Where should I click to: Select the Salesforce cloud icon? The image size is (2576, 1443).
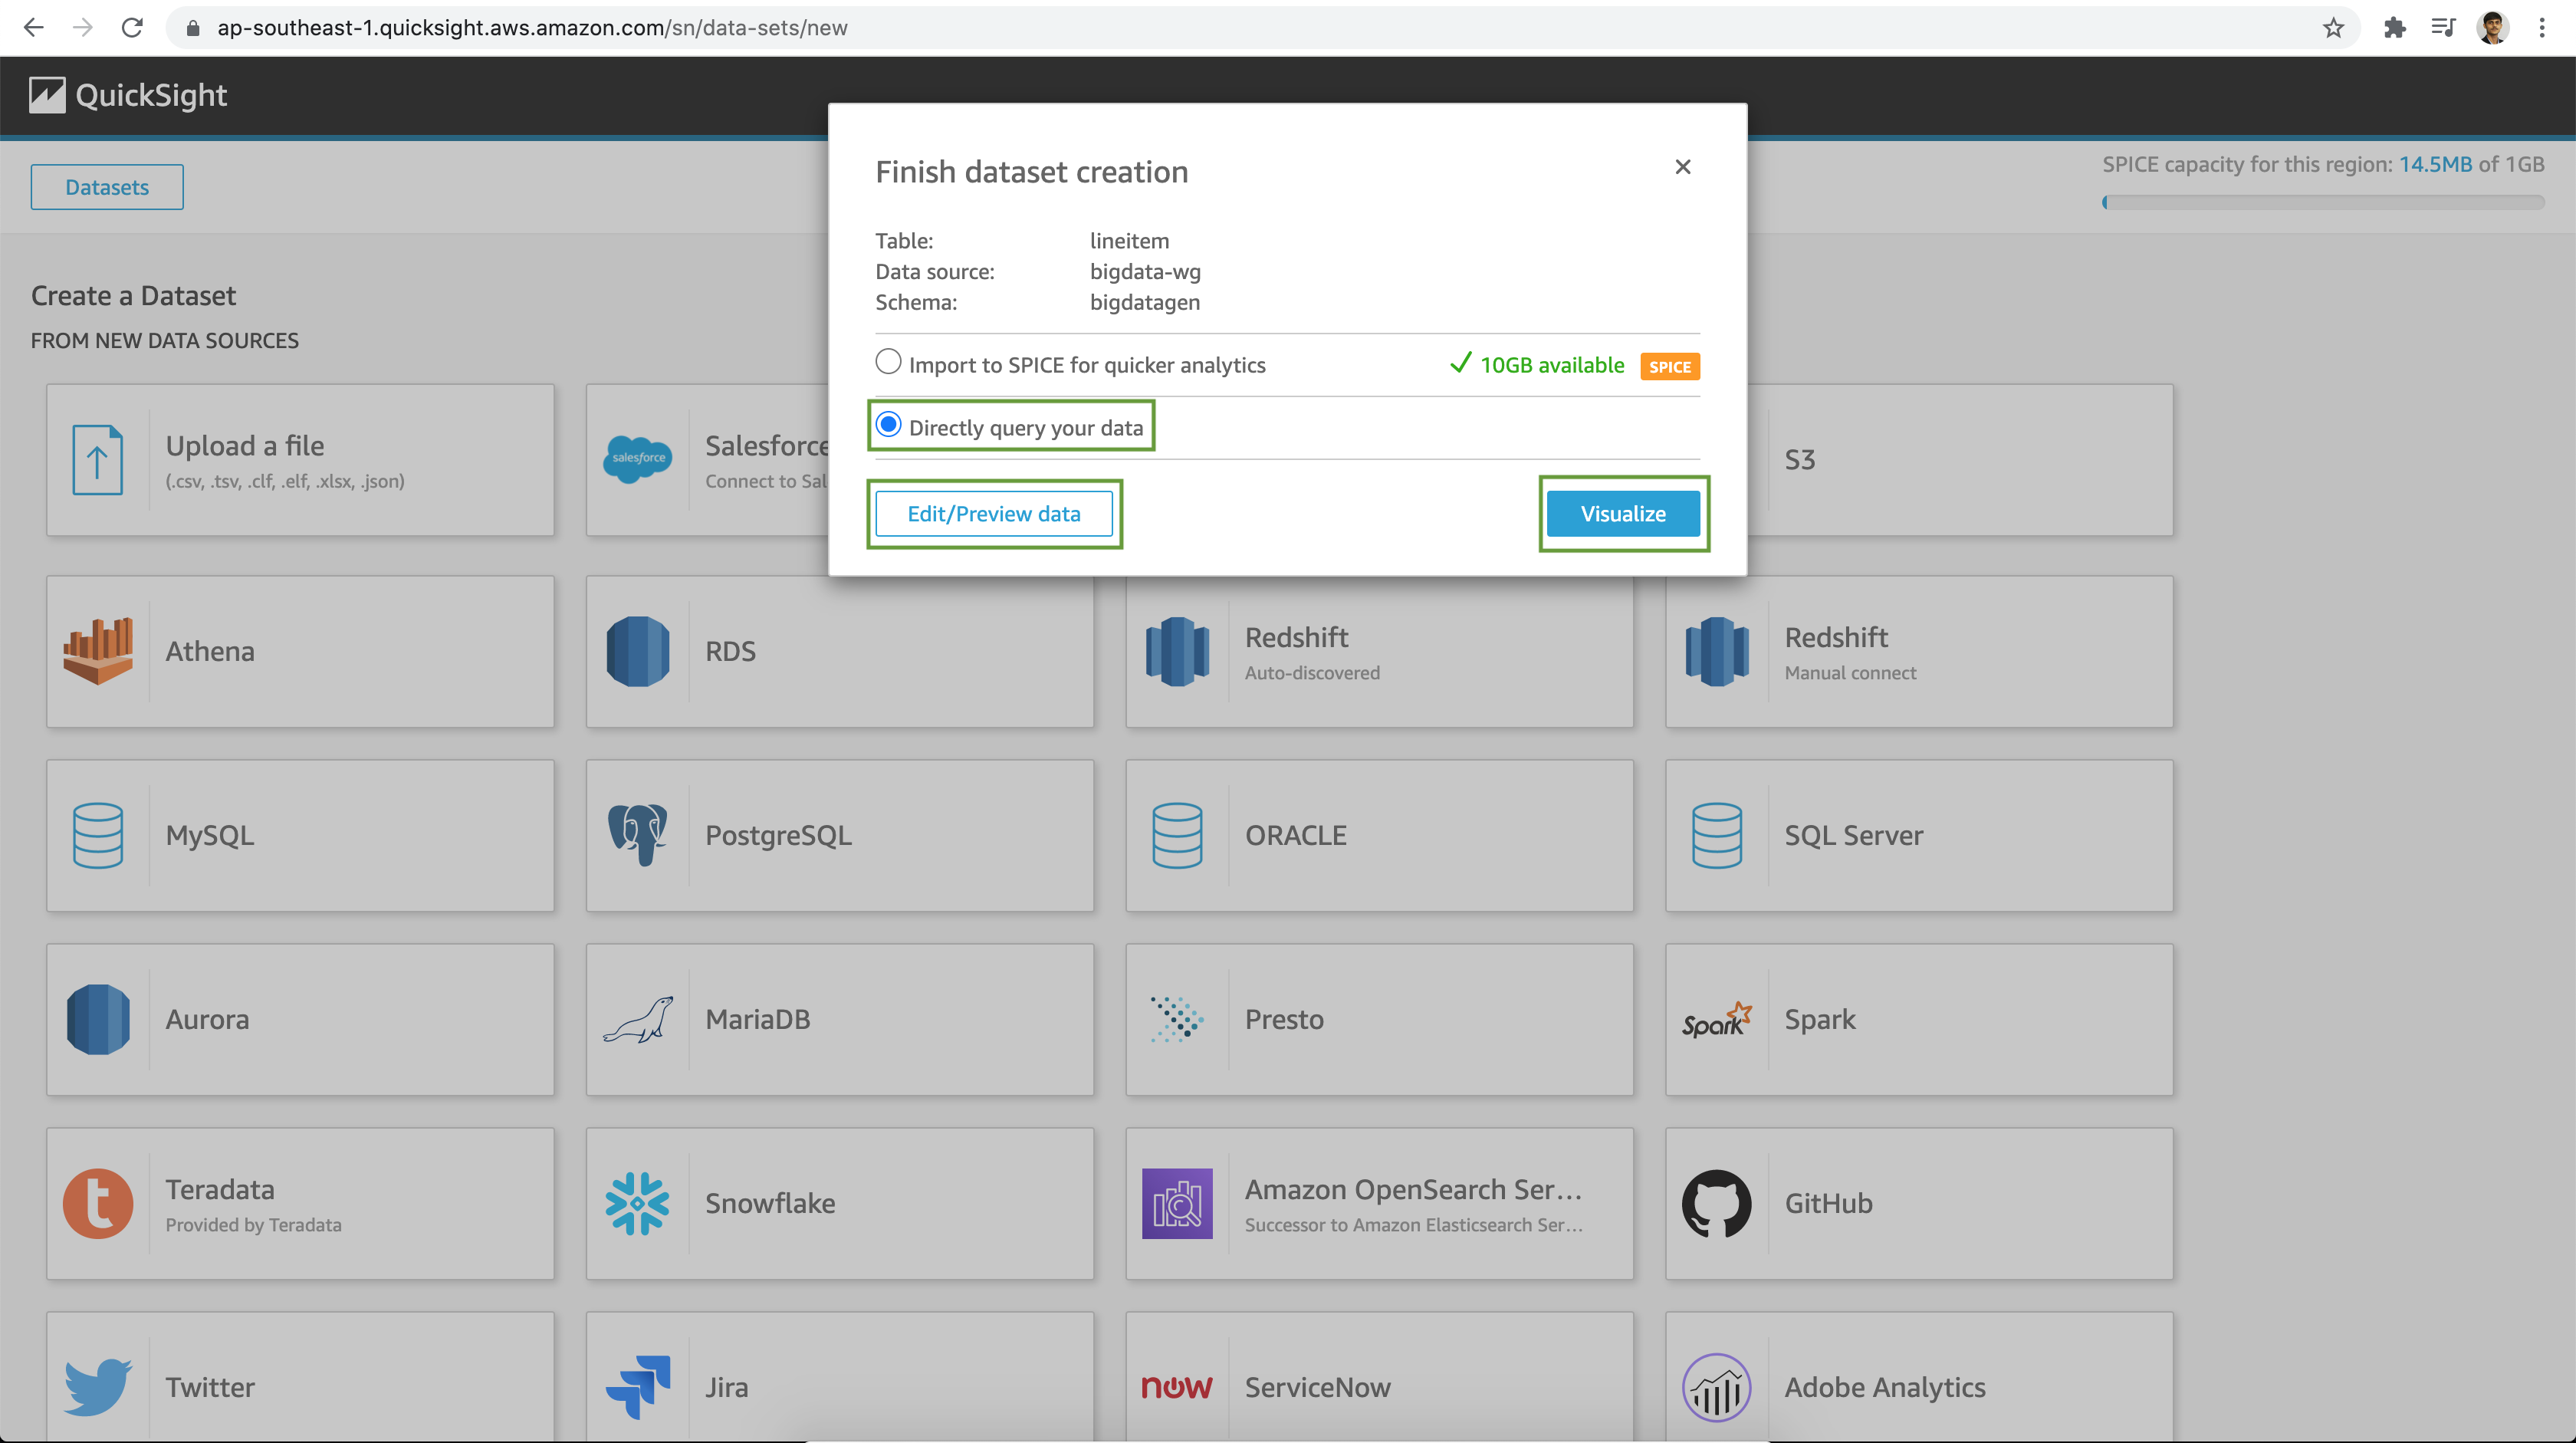[x=638, y=459]
